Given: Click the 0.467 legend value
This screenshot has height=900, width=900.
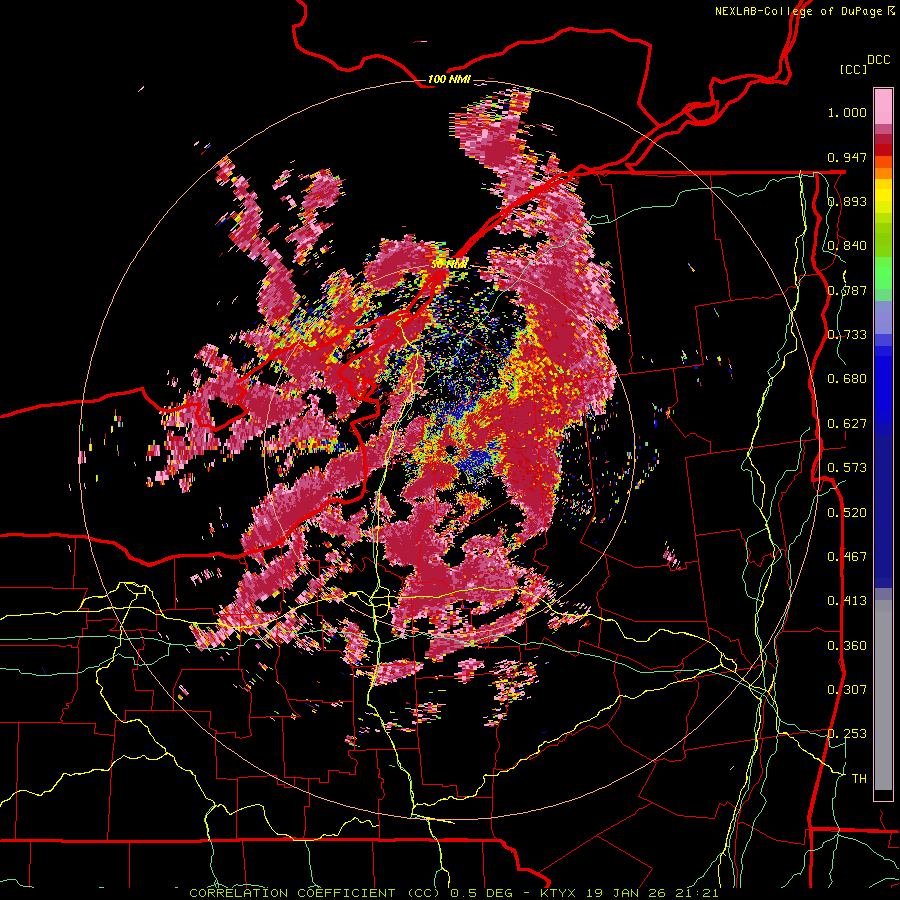Looking at the screenshot, I should (847, 557).
